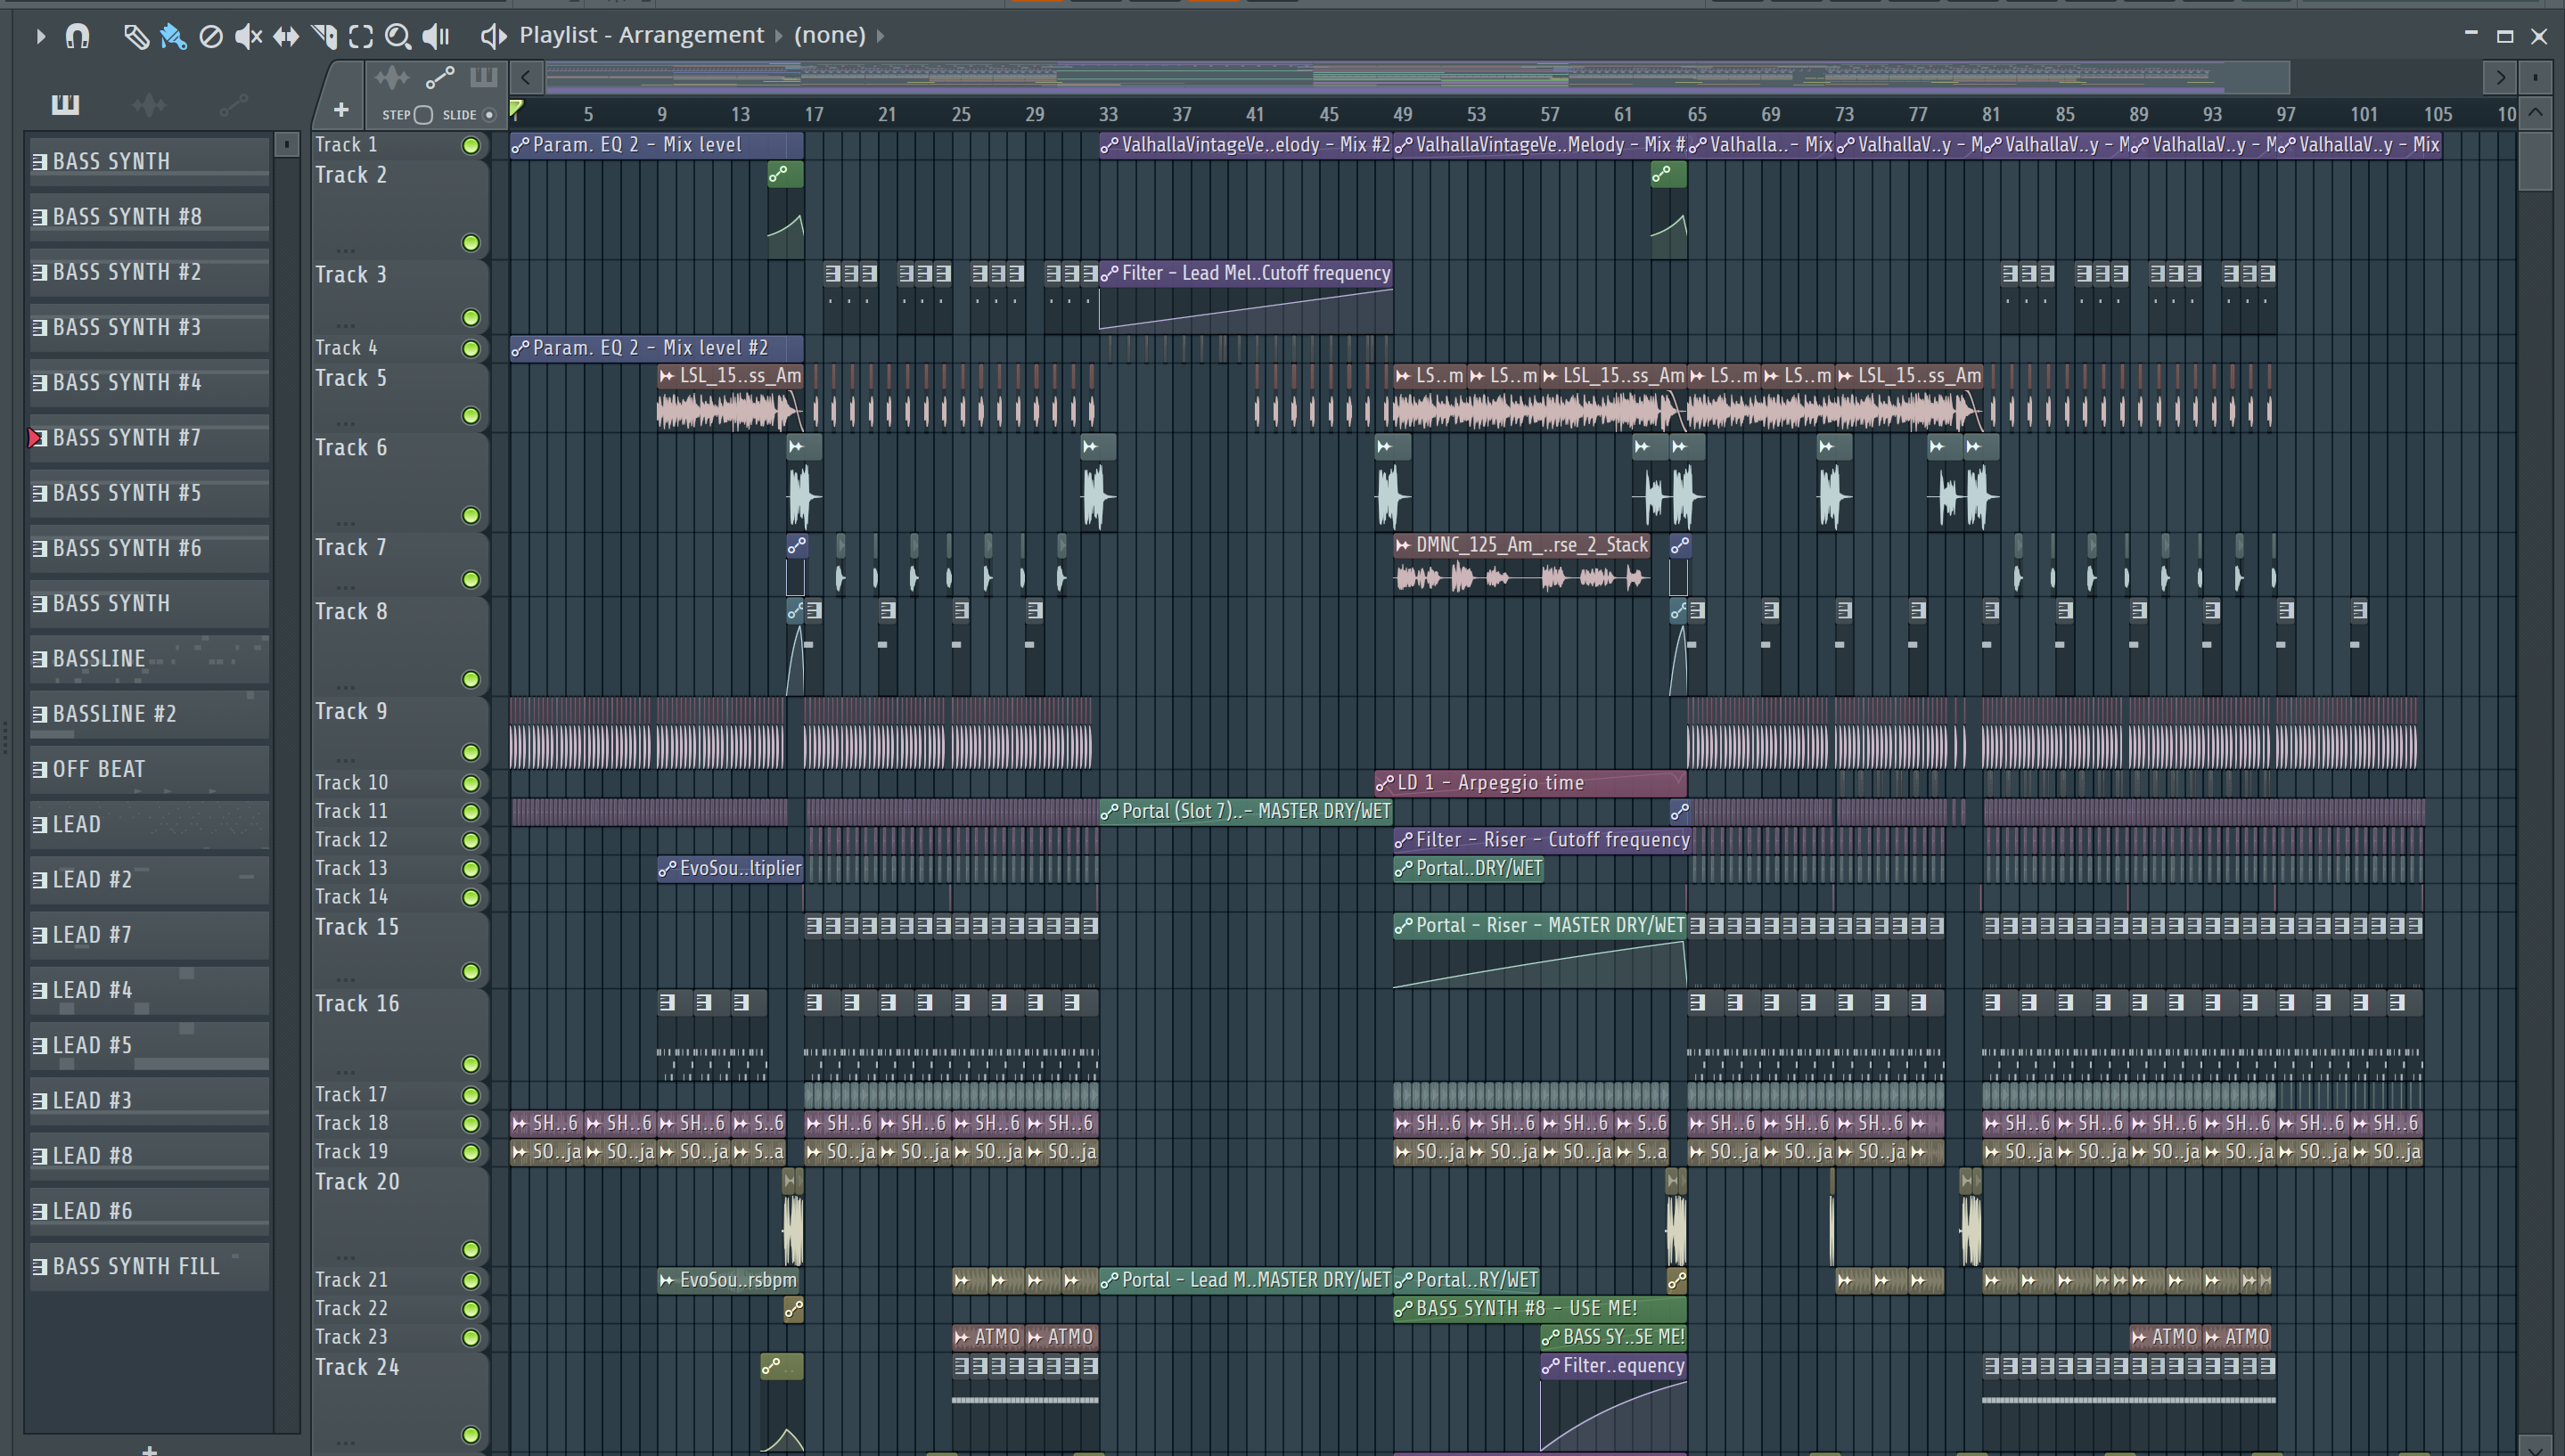Click the Track 15 header label
Screen dimensions: 2565x1456
click(357, 928)
